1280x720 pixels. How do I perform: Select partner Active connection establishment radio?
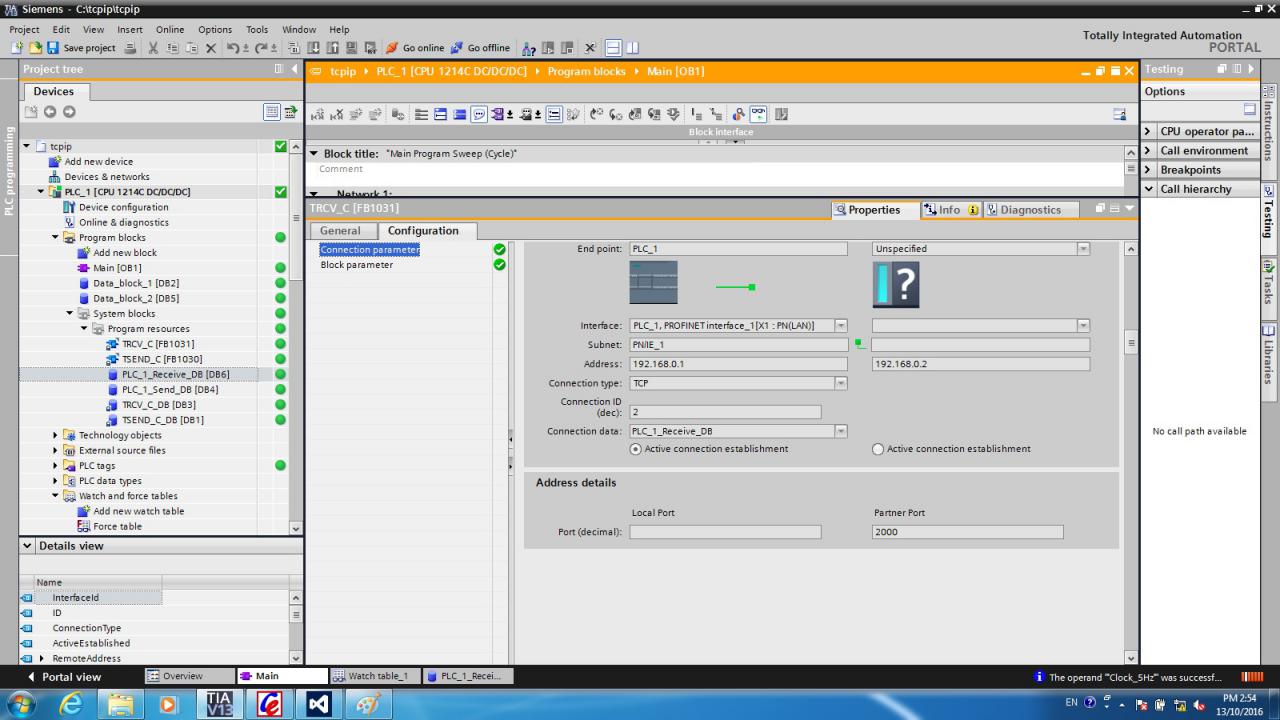pyautogui.click(x=879, y=450)
